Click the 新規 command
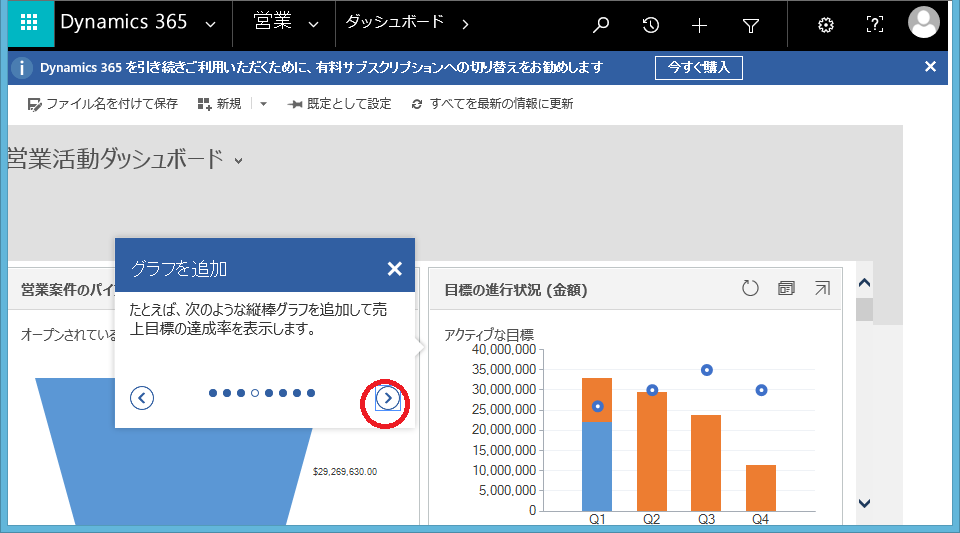Viewport: 960px width, 533px height. coord(219,104)
